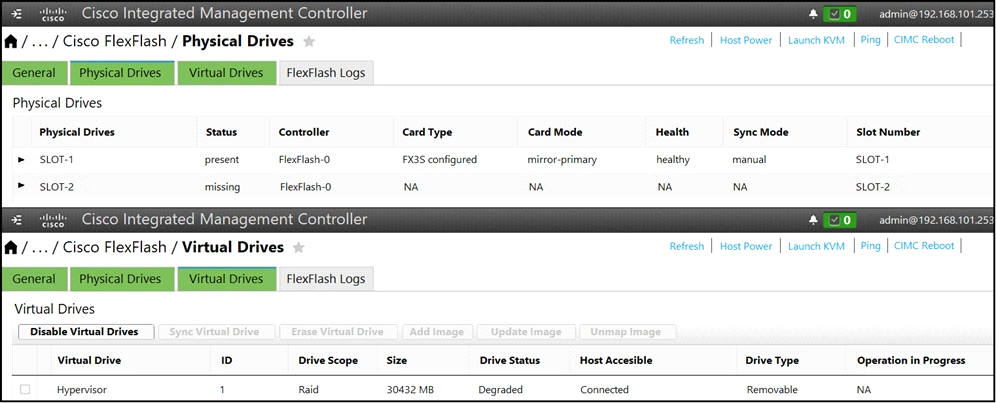Open Host Power on the Virtual Drives page
This screenshot has height=403, width=996.
[x=746, y=246]
